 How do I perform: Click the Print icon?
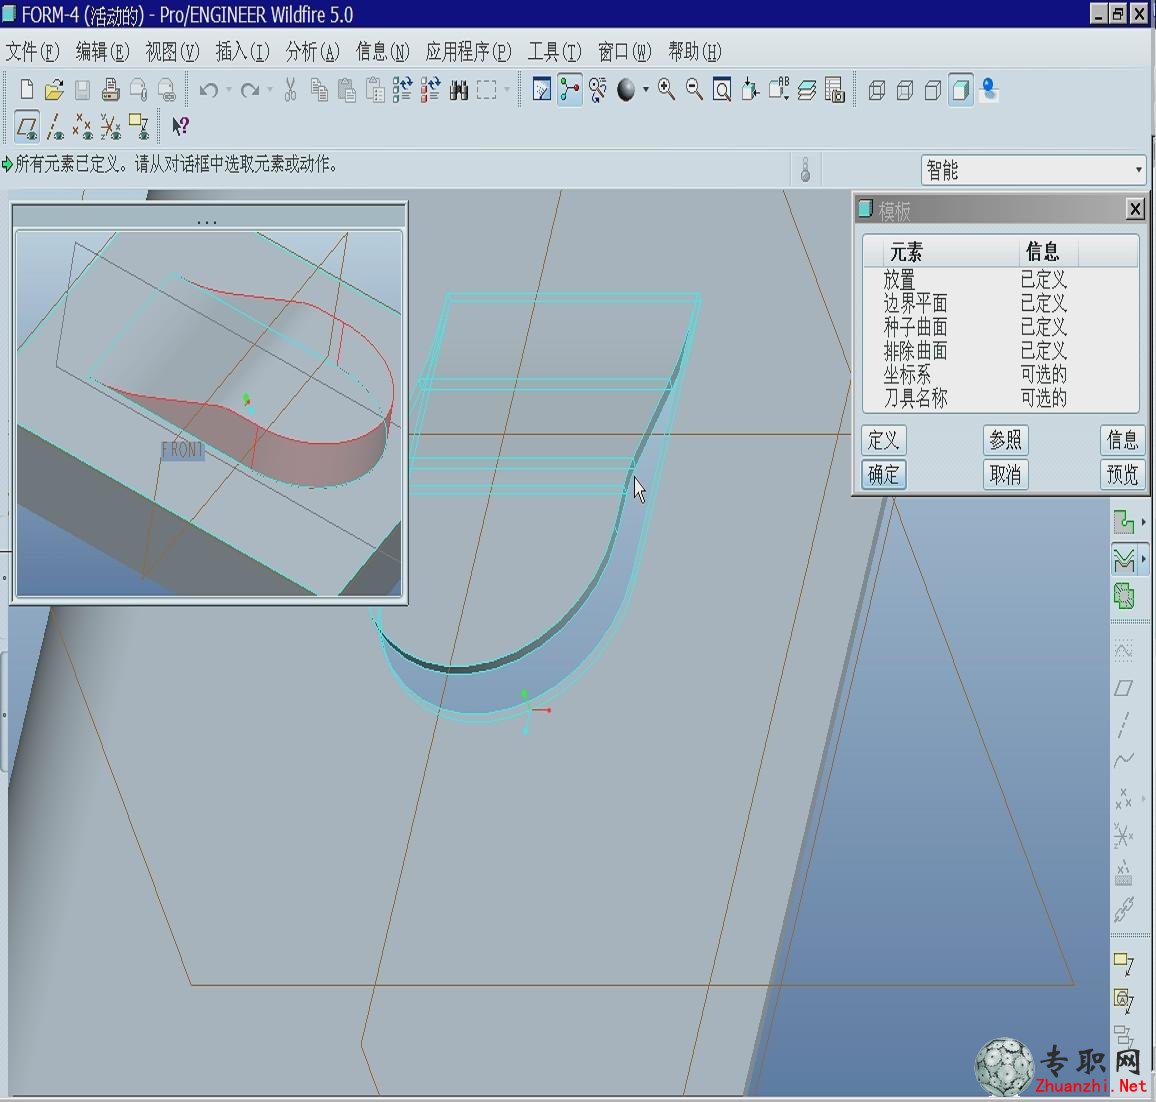pos(111,90)
